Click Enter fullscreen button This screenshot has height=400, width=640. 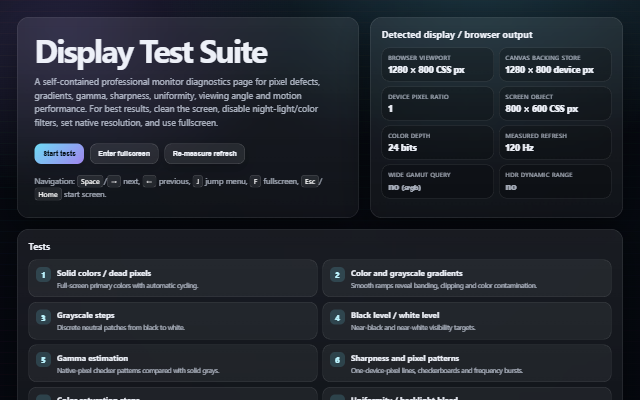[124, 153]
